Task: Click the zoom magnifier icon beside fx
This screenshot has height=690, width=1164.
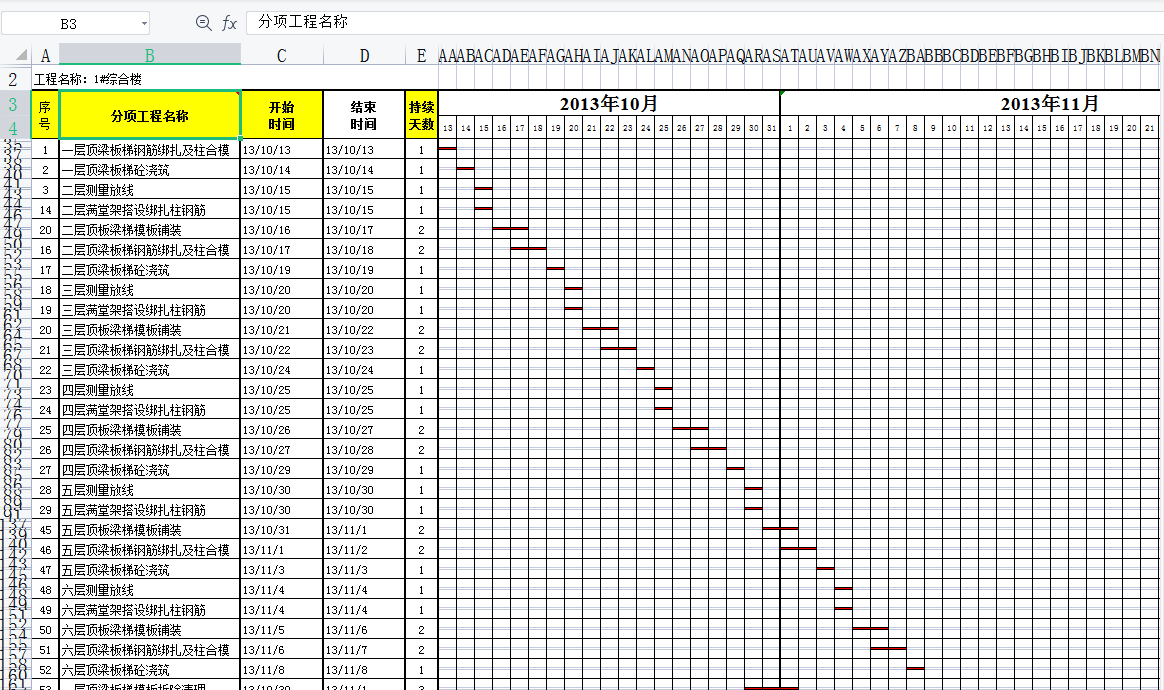Action: (203, 23)
